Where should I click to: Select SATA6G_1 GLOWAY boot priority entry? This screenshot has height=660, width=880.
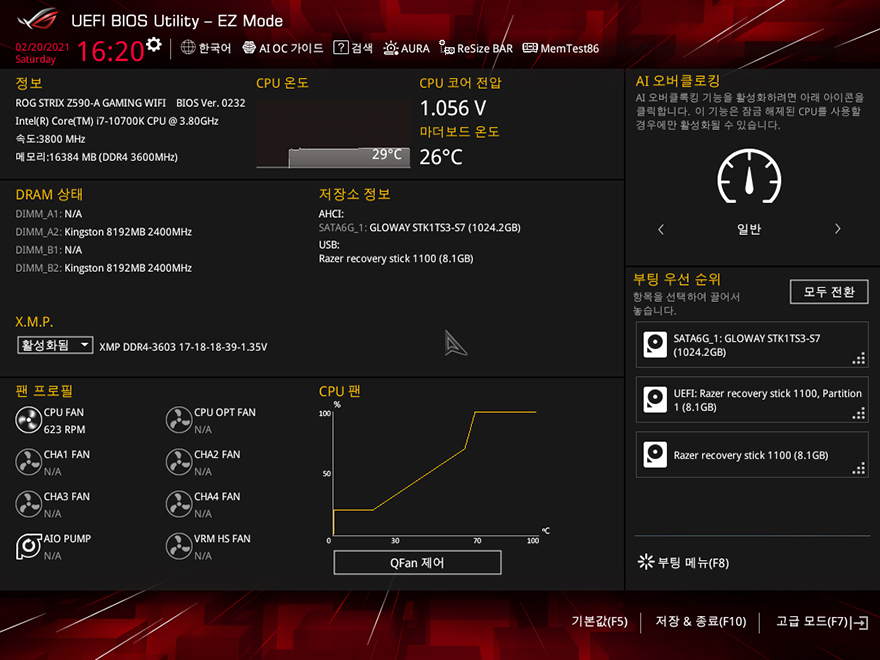pos(752,345)
